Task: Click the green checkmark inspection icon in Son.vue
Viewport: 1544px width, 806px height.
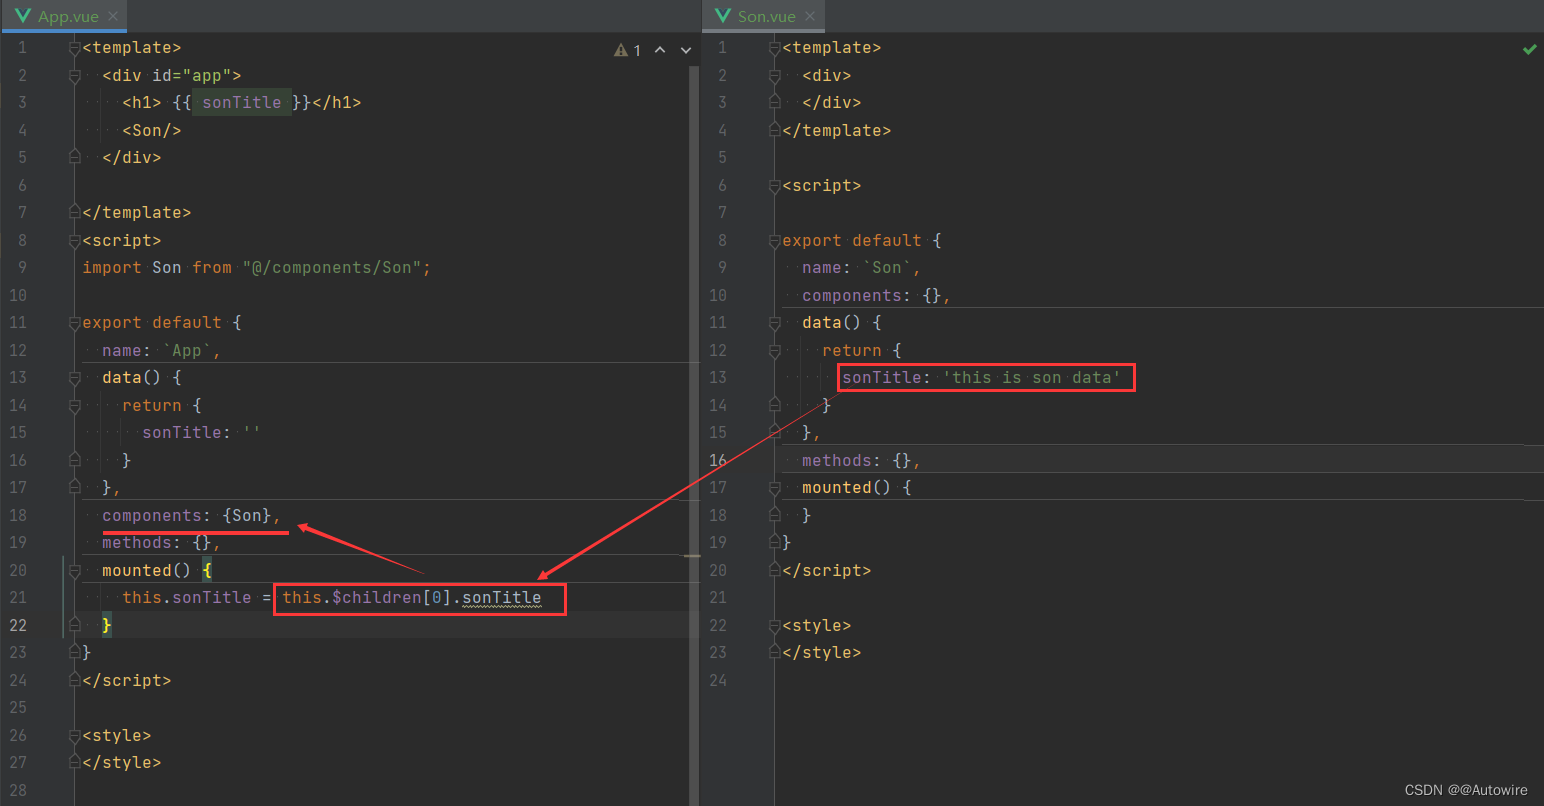Action: tap(1529, 49)
